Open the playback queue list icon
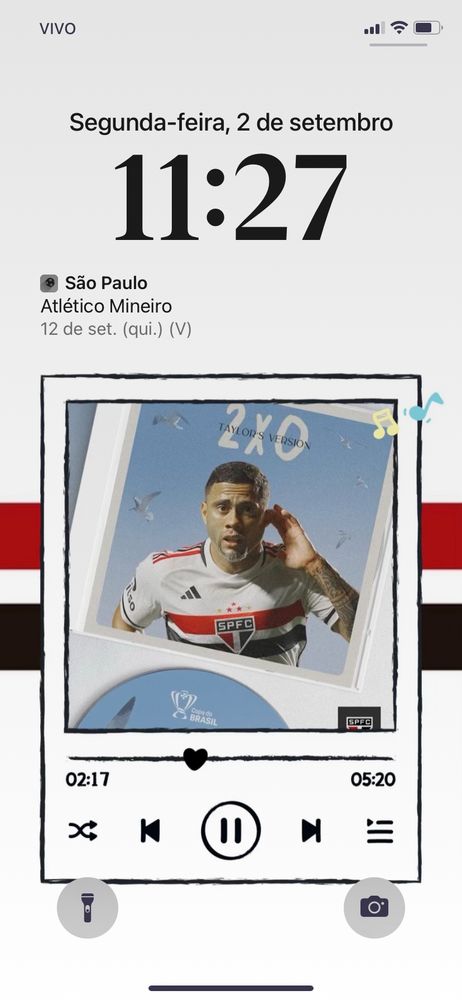 [x=380, y=831]
